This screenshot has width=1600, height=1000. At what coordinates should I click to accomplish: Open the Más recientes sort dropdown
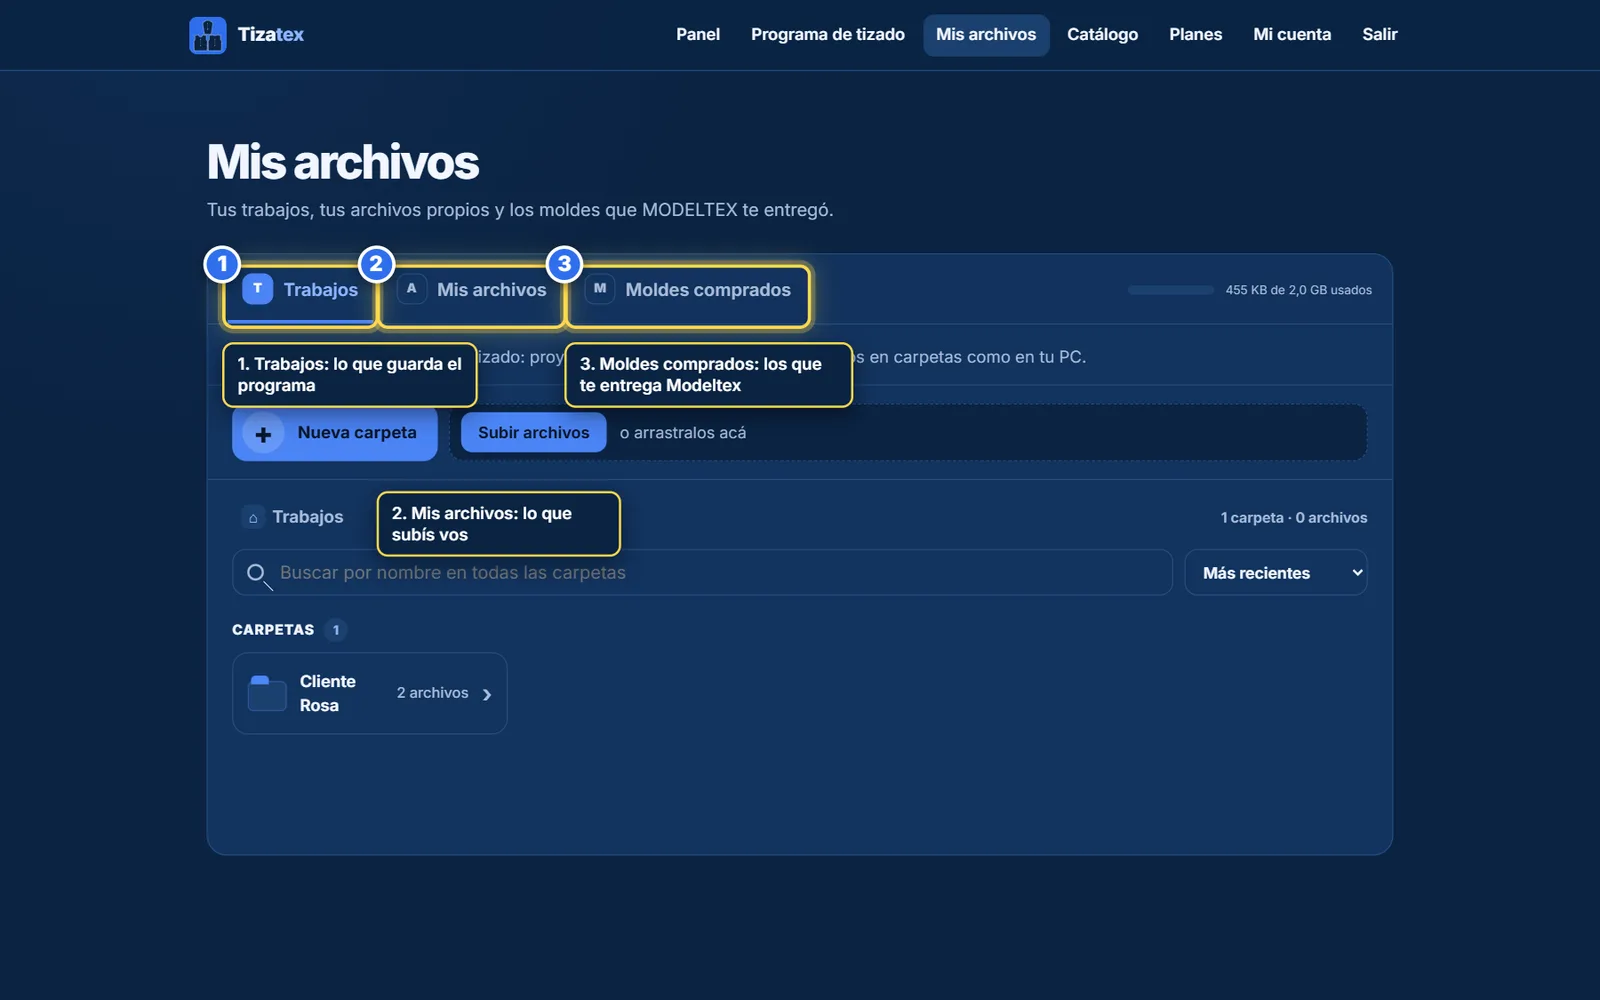1275,573
